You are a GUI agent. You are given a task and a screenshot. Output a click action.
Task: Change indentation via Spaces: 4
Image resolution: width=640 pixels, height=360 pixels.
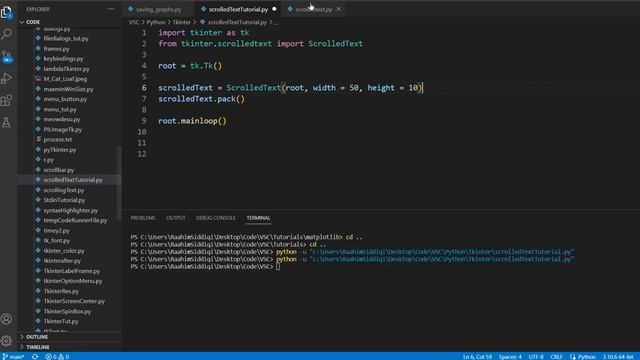pos(510,356)
